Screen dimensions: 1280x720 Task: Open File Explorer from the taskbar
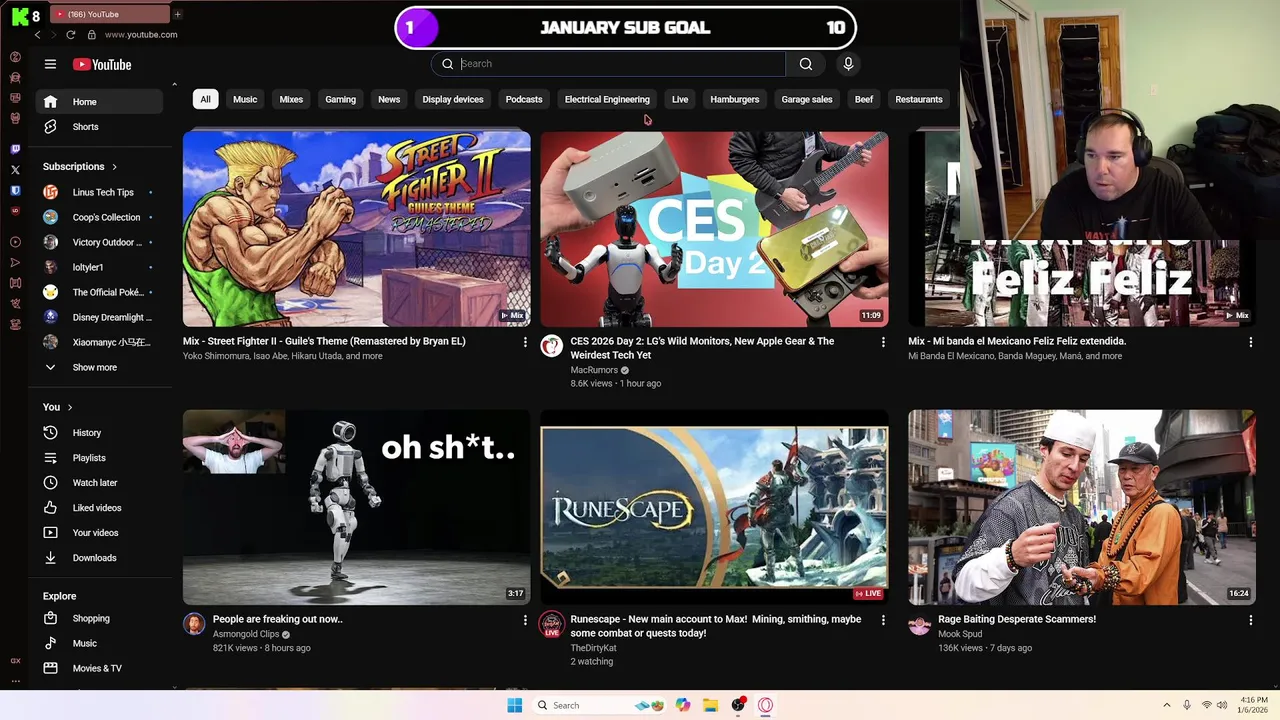pos(710,705)
